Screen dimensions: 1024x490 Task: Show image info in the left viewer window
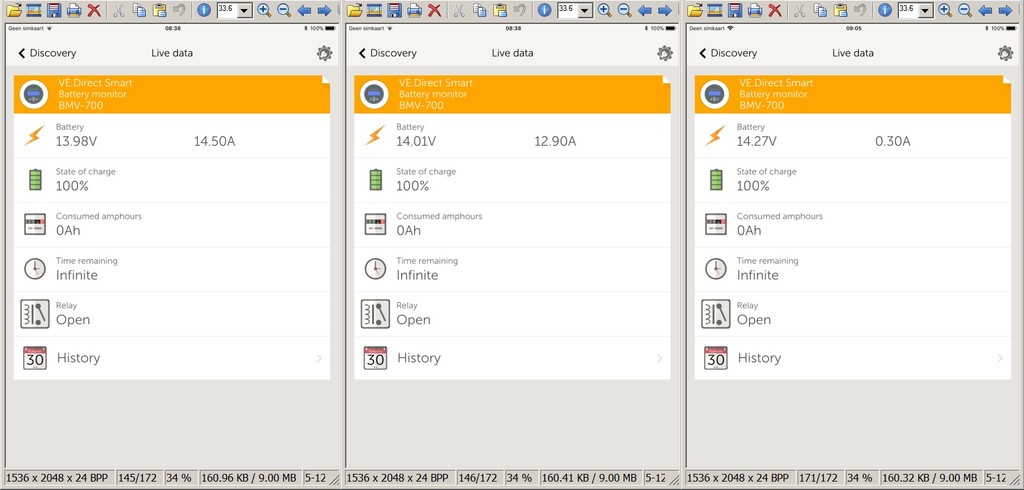[x=204, y=10]
